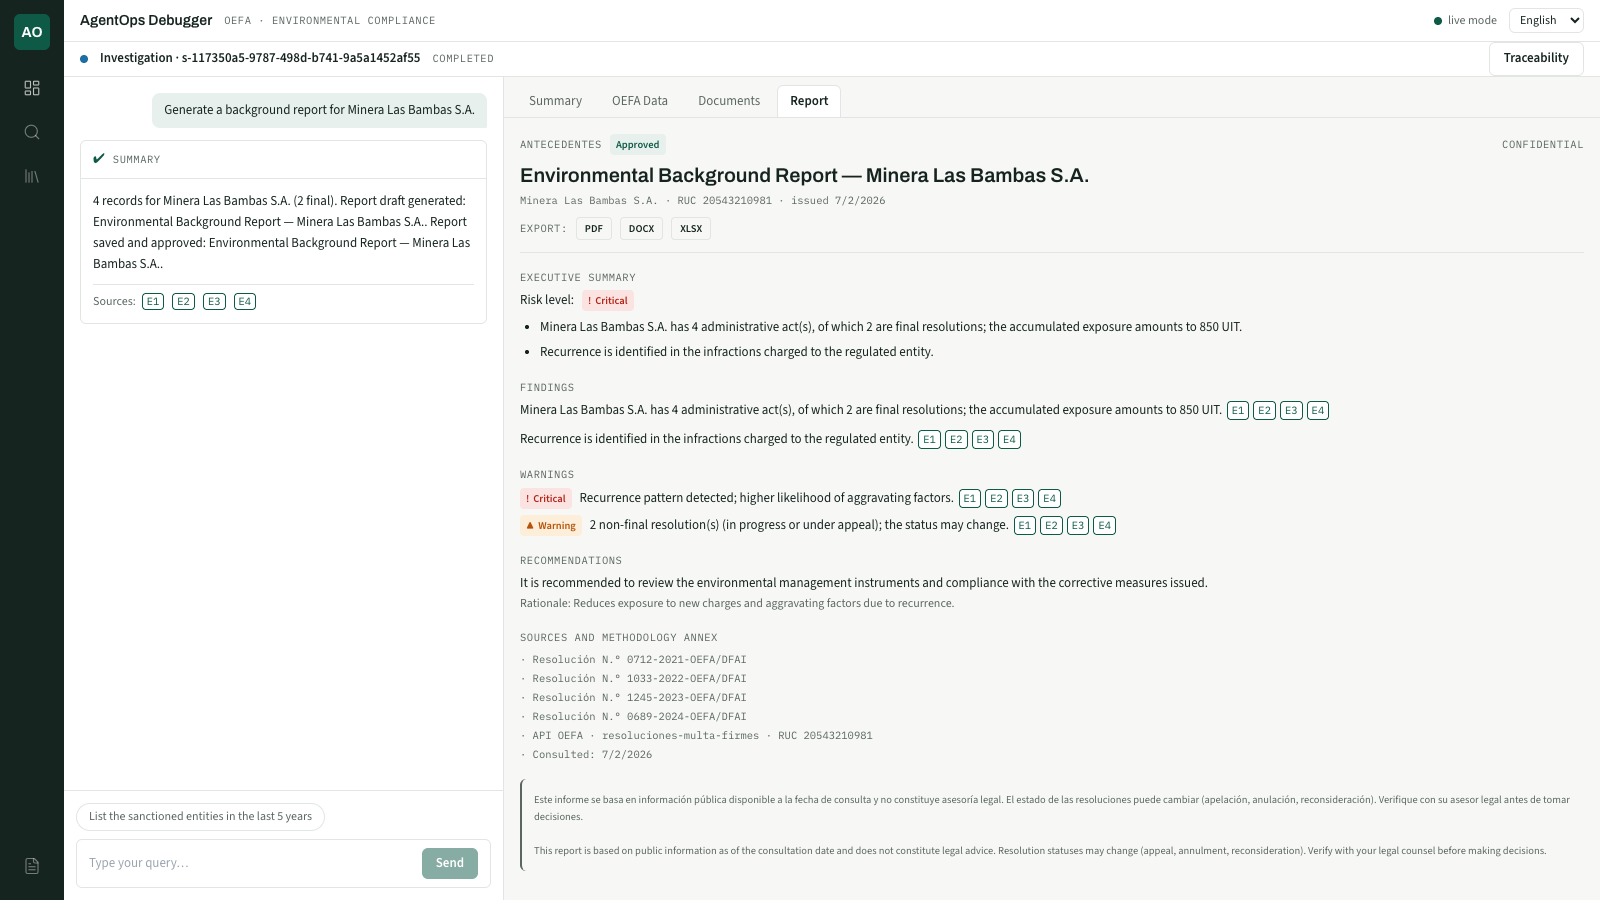The width and height of the screenshot is (1600, 900).
Task: Export the report as PDF
Action: [x=594, y=229]
